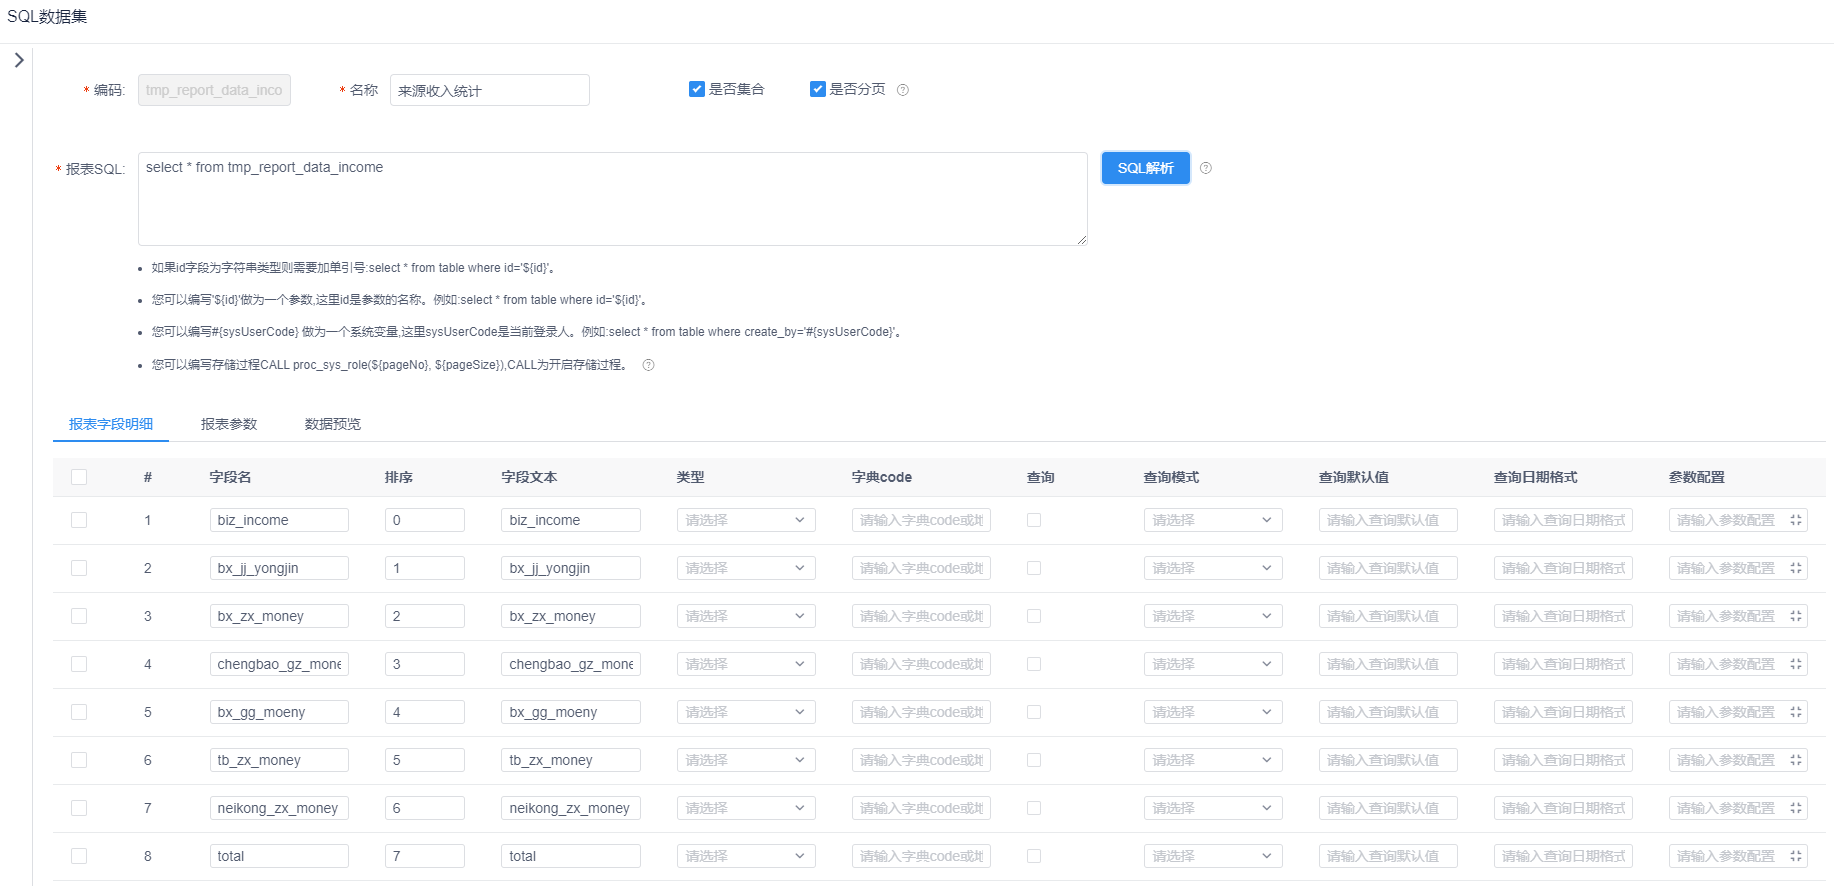Click help icon next to SQL解析 button

point(1206,168)
